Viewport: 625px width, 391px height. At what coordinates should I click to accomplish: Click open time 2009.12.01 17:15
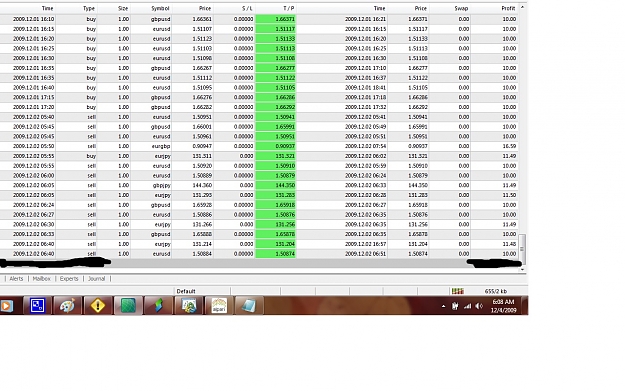(x=33, y=97)
